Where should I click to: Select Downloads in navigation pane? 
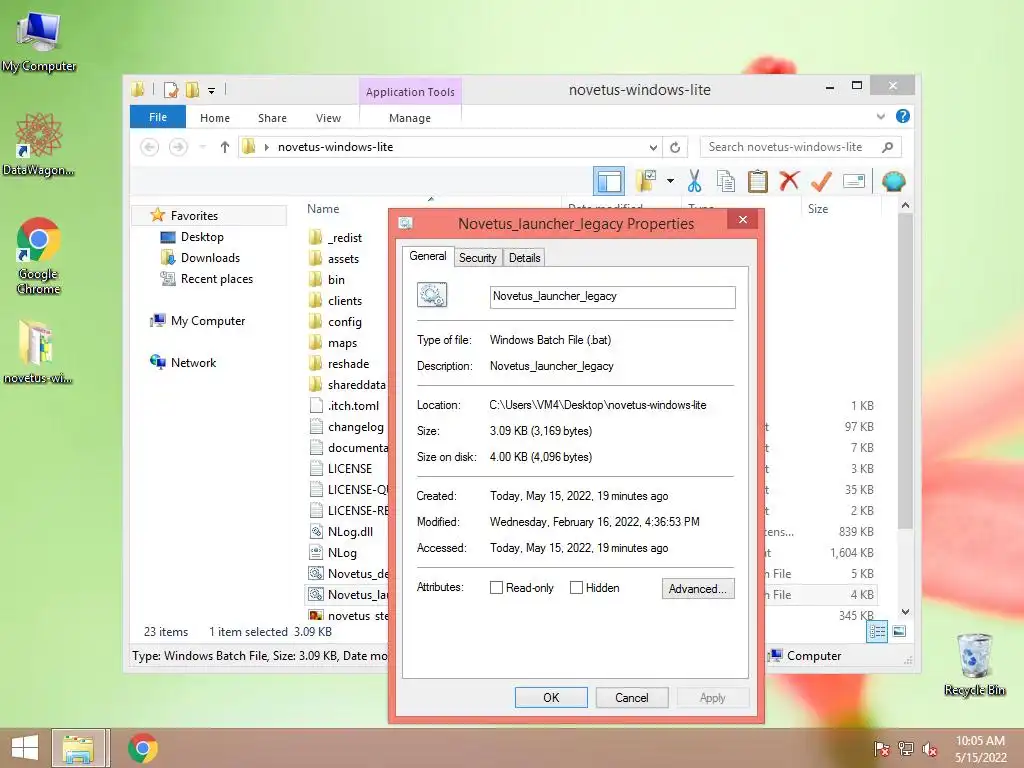point(210,258)
